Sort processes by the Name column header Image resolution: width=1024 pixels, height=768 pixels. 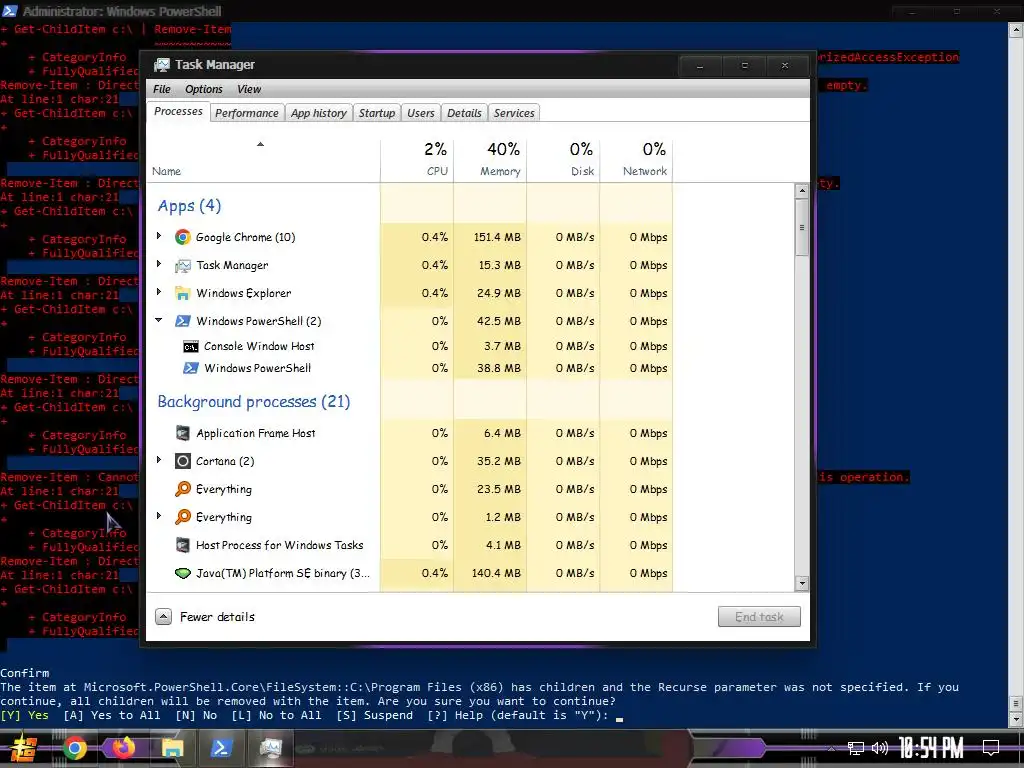(x=263, y=159)
